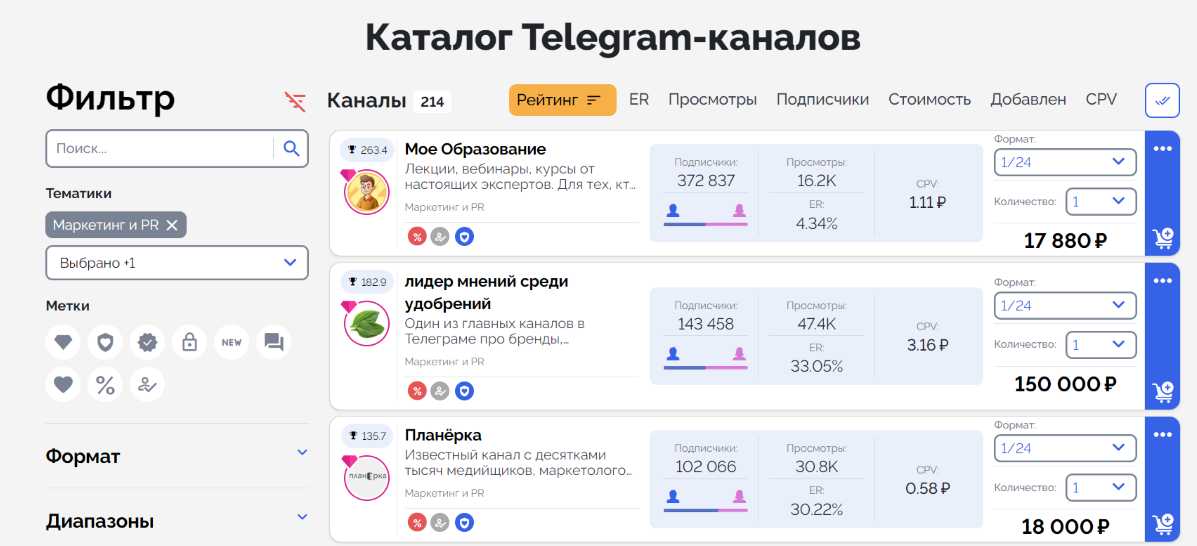This screenshot has height=546, width=1197.
Task: Sort by Рейтинг button
Action: (562, 100)
